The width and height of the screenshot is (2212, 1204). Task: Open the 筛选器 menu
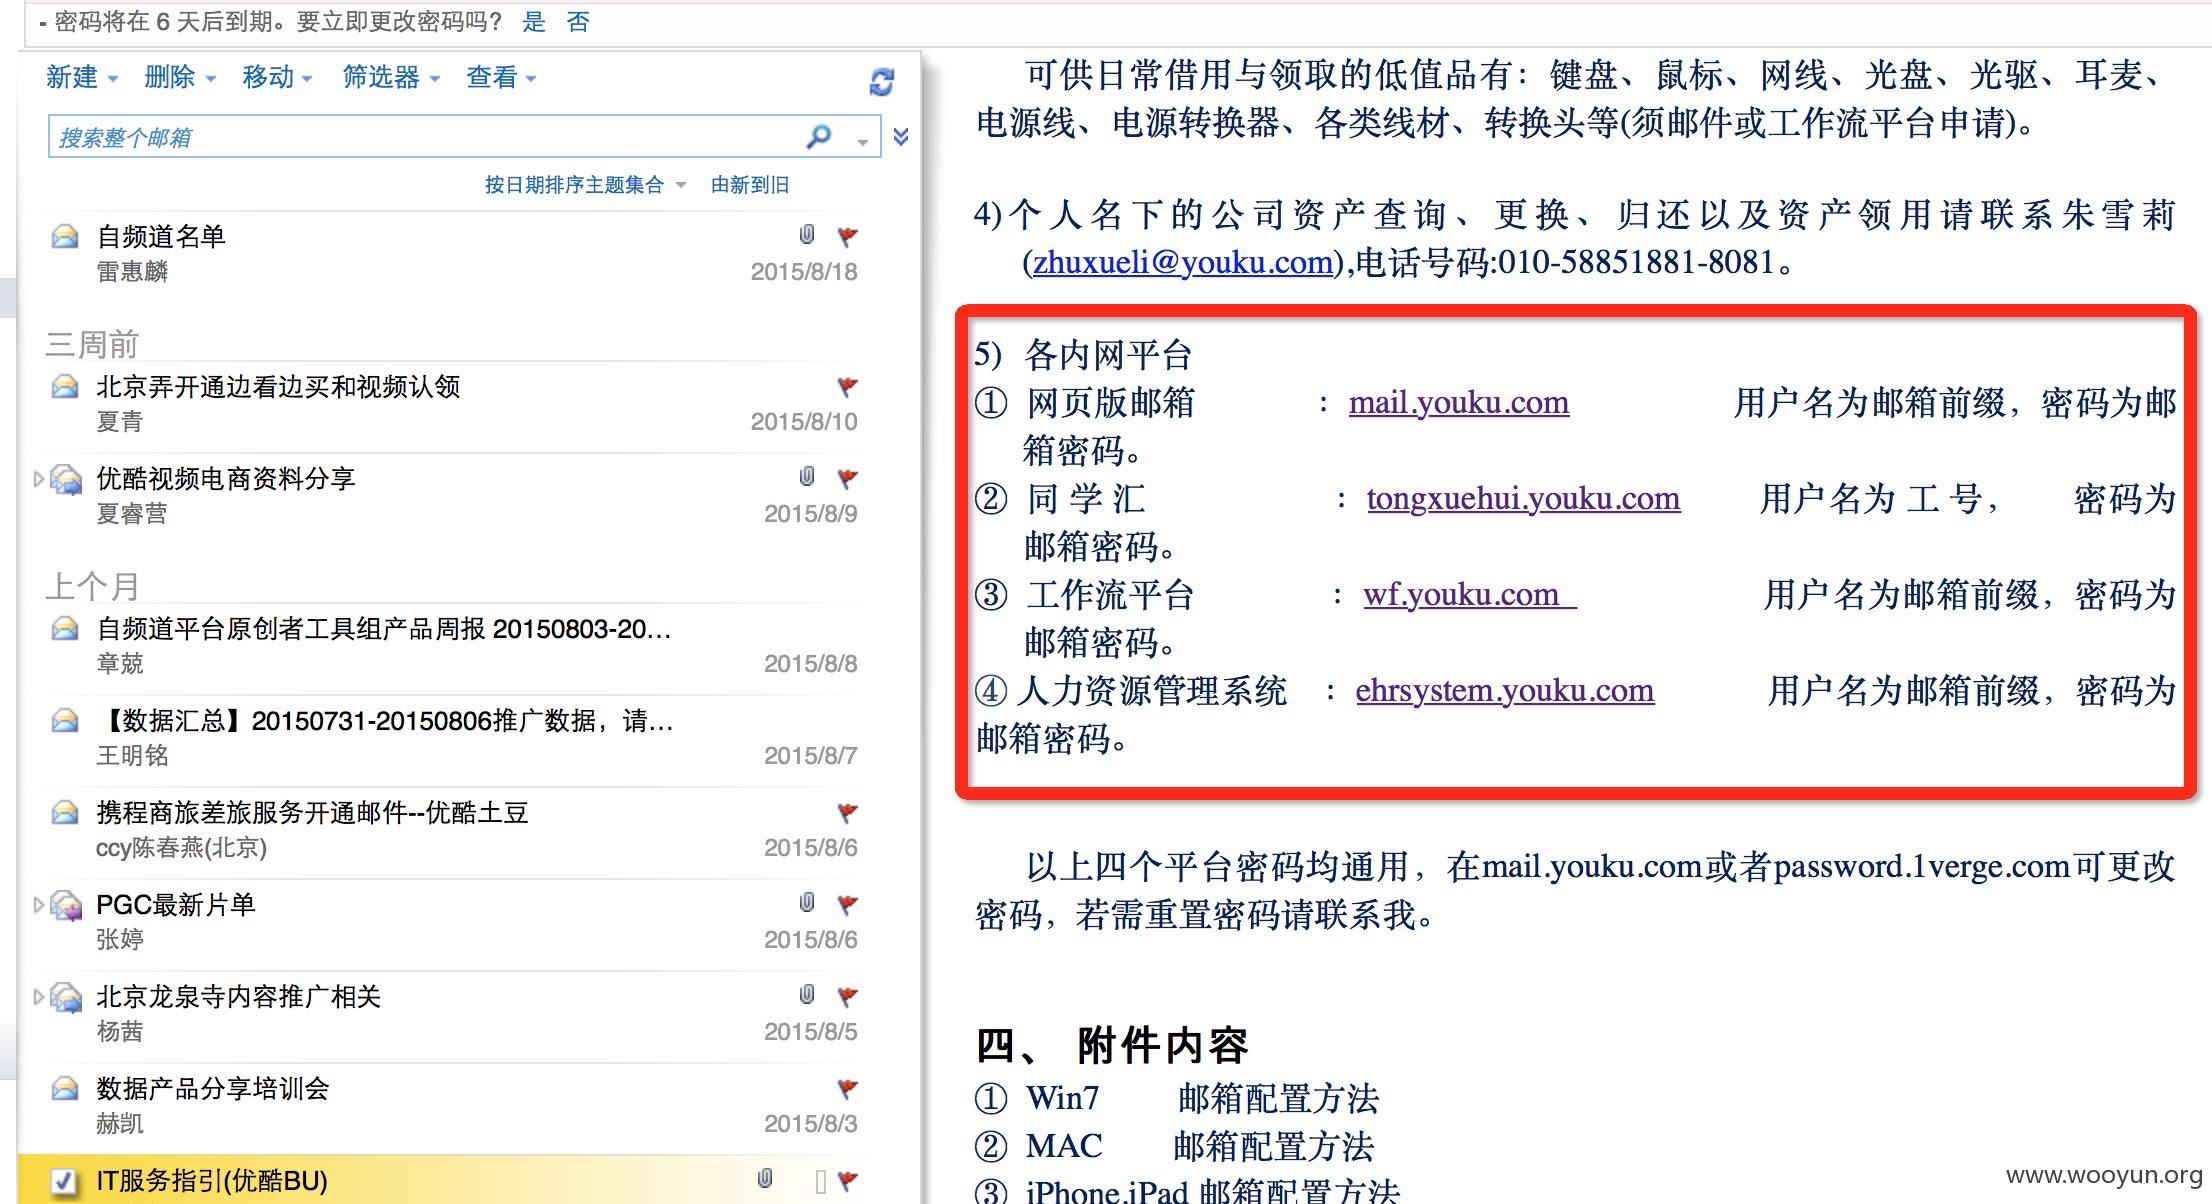click(x=391, y=77)
